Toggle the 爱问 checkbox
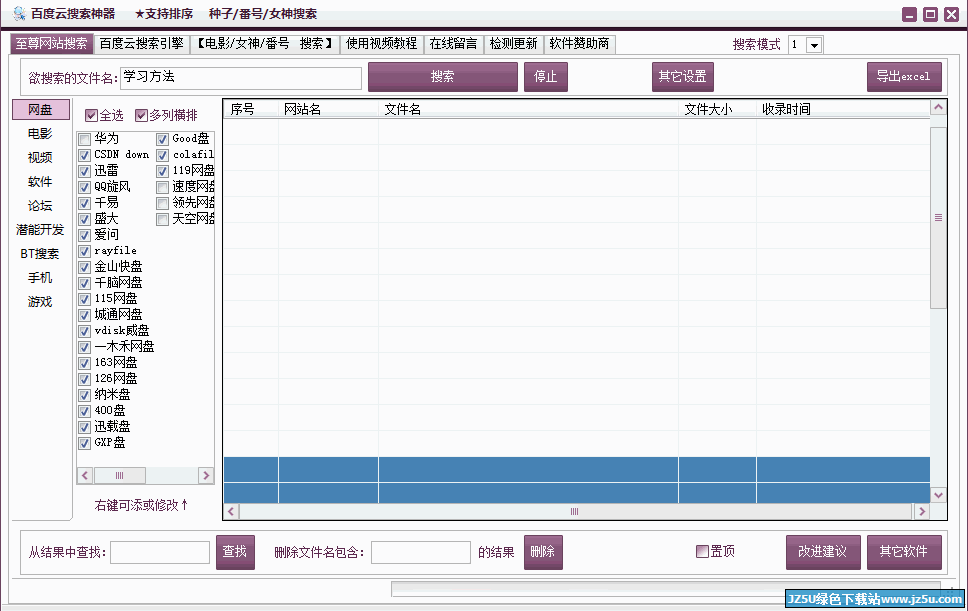This screenshot has height=611, width=968. 85,235
